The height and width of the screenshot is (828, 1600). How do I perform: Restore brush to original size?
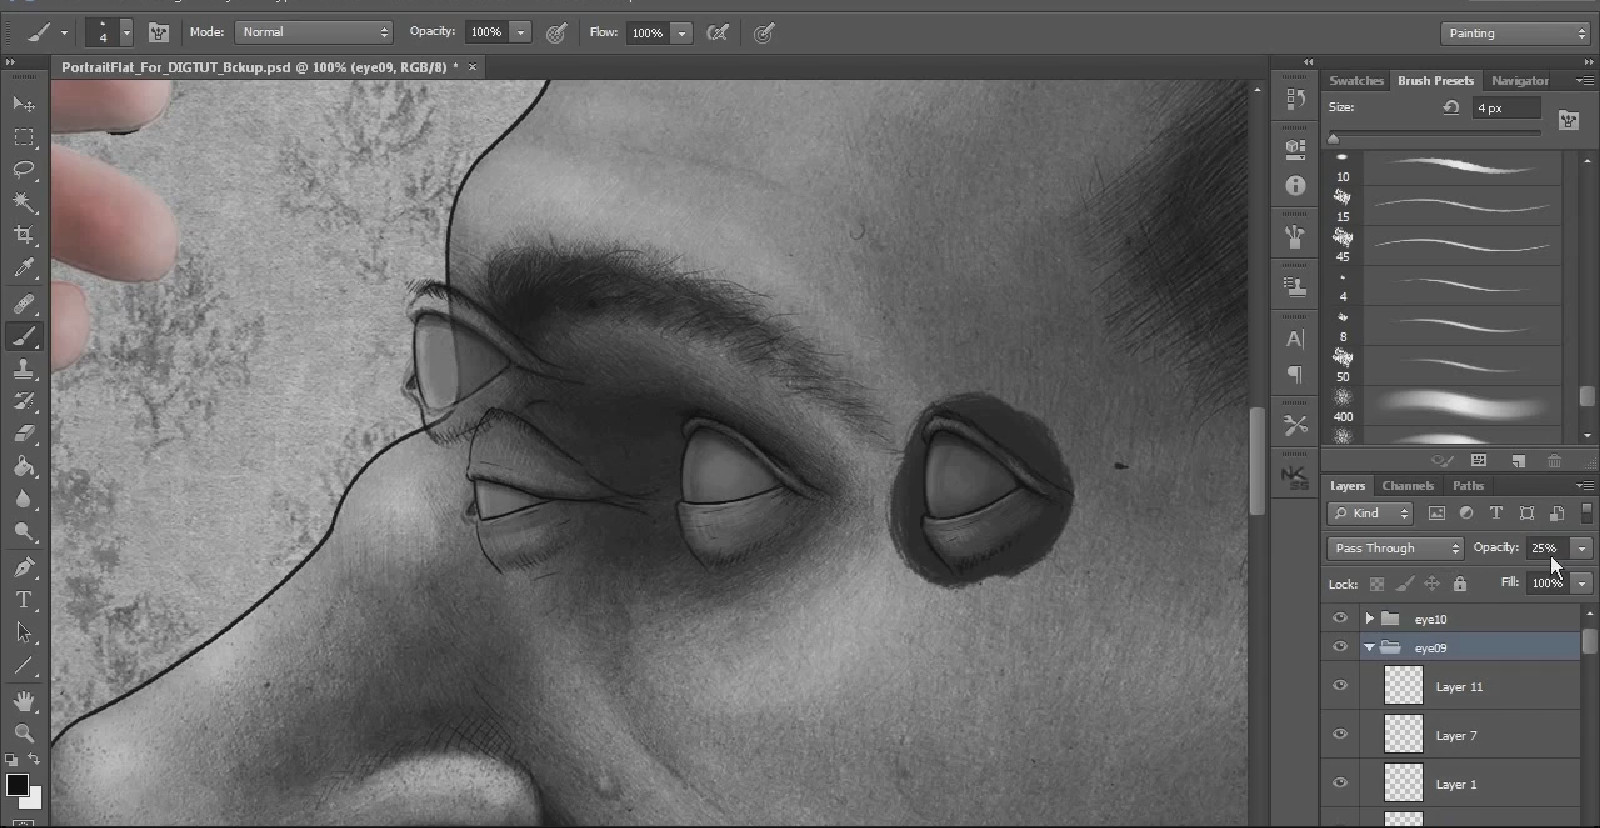[1451, 107]
